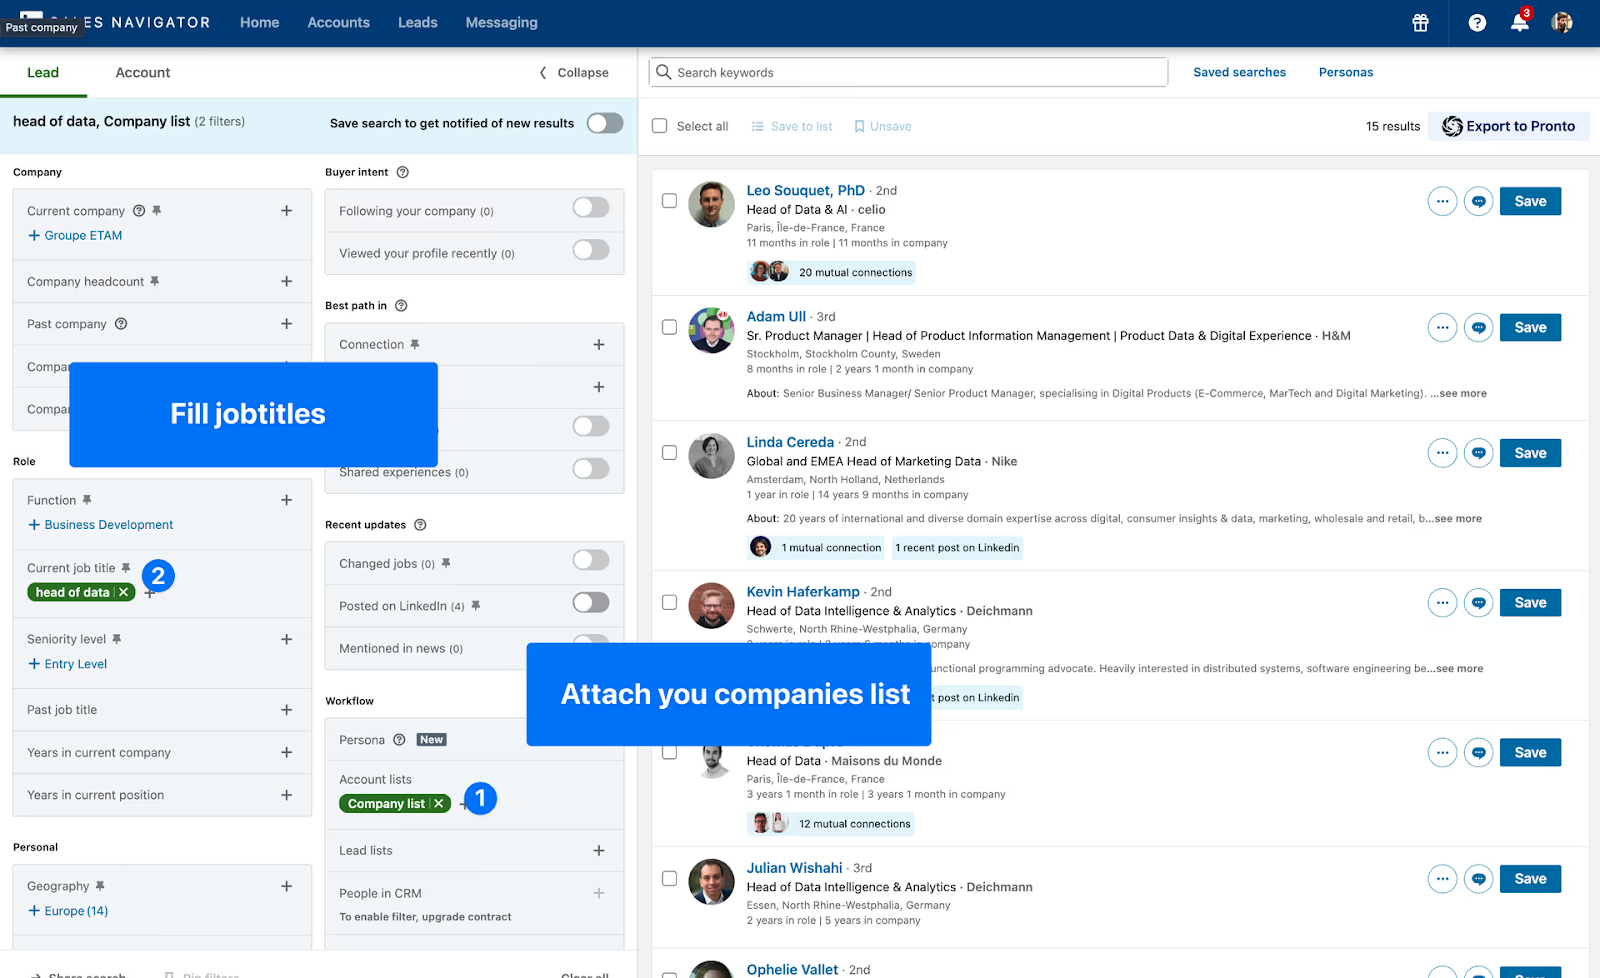Open more options for Julian Wishahi
The image size is (1600, 978).
(1442, 879)
